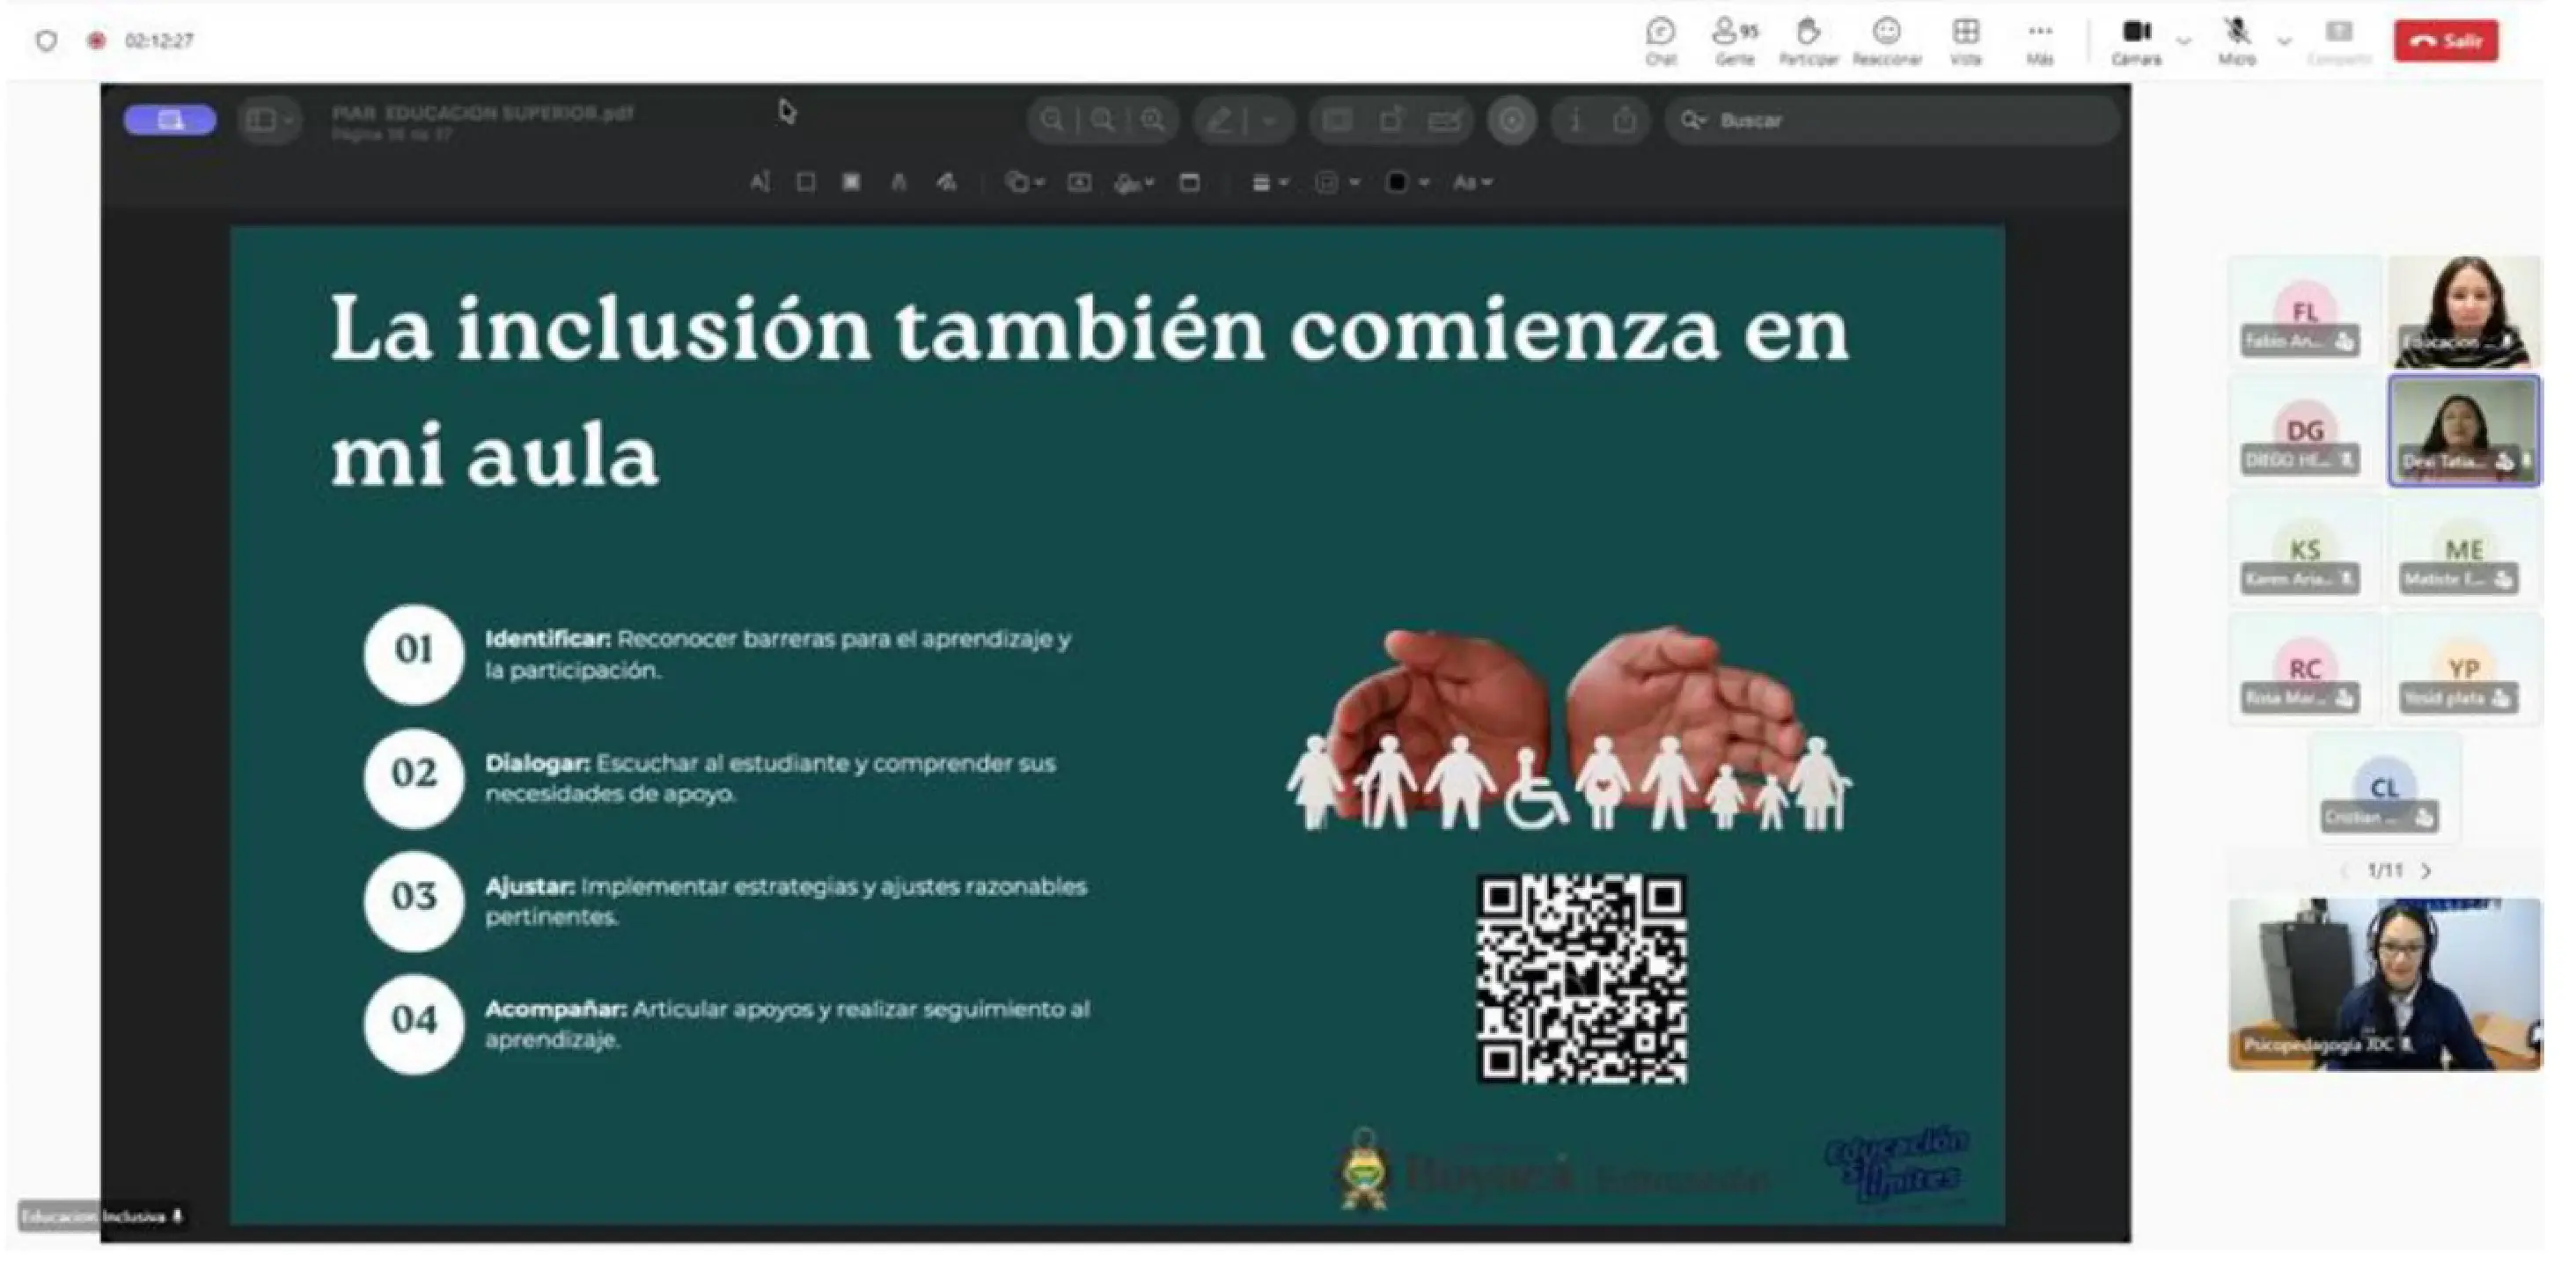Click the rotate page icon
Screen dimensions: 2576x1284
tap(1391, 121)
